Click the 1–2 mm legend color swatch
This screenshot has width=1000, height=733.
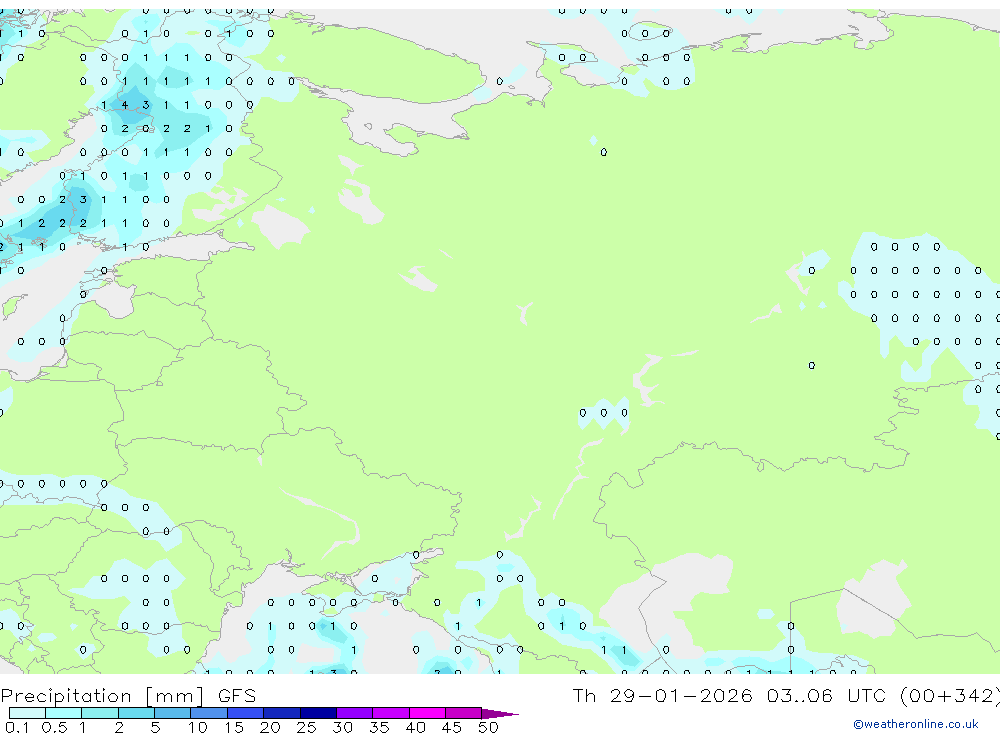pyautogui.click(x=100, y=713)
